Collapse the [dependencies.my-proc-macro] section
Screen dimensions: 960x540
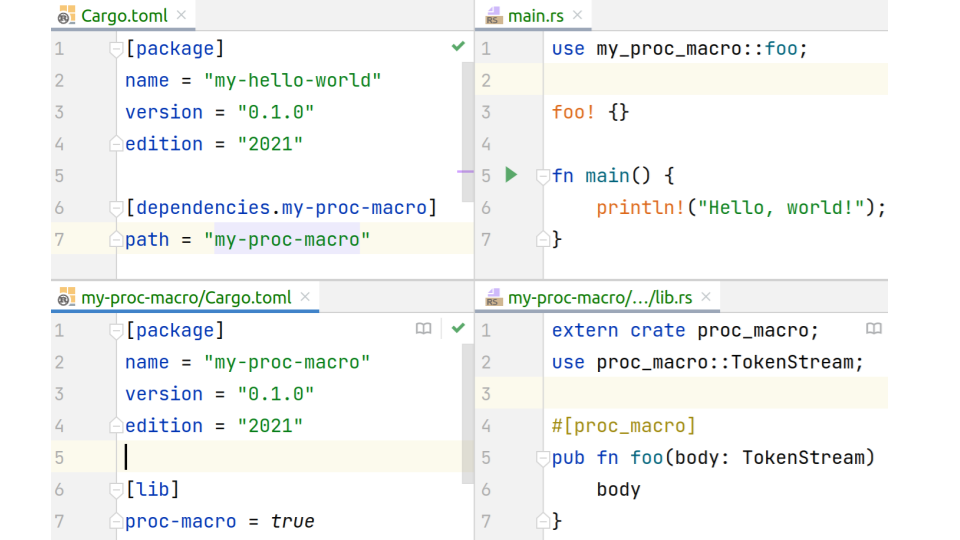pyautogui.click(x=117, y=208)
